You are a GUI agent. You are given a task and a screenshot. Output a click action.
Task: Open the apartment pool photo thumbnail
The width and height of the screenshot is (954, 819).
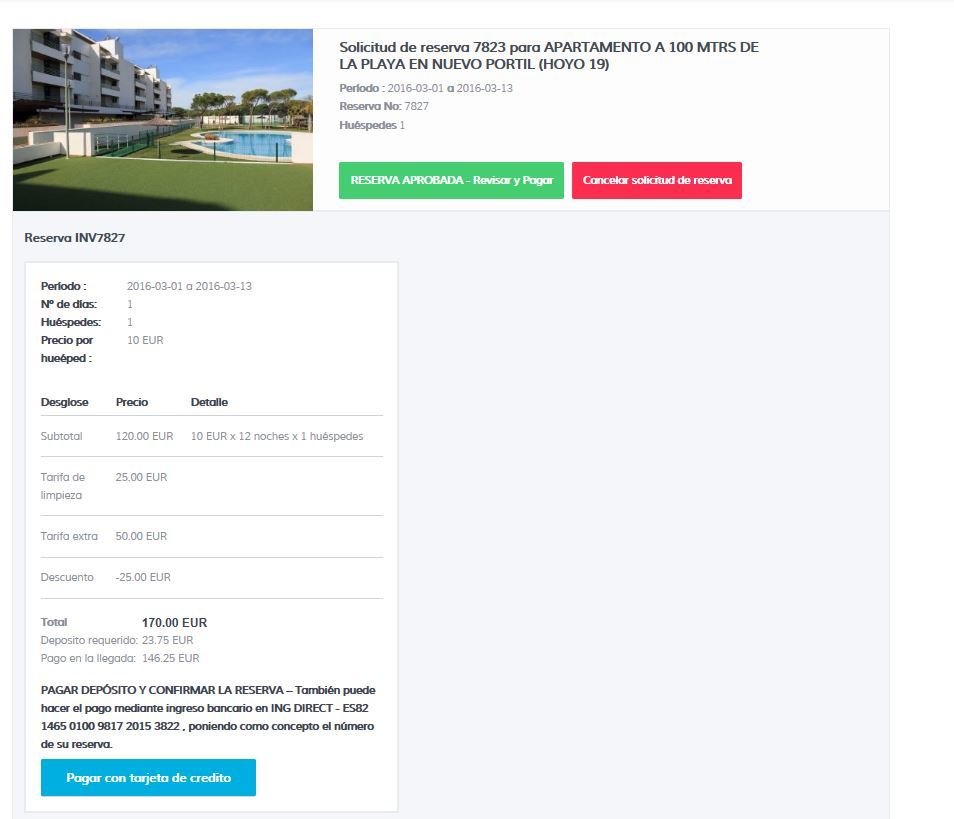coord(162,120)
